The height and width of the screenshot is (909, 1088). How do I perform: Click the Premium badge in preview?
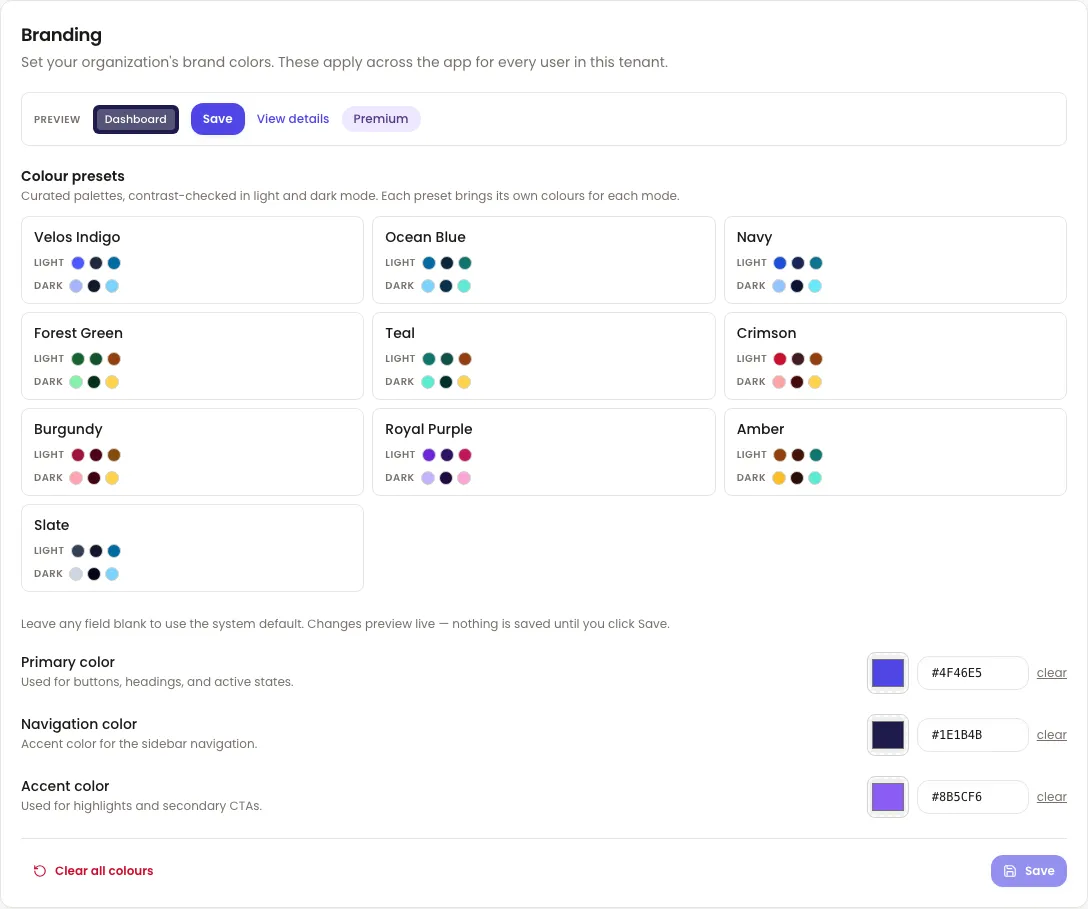(381, 119)
